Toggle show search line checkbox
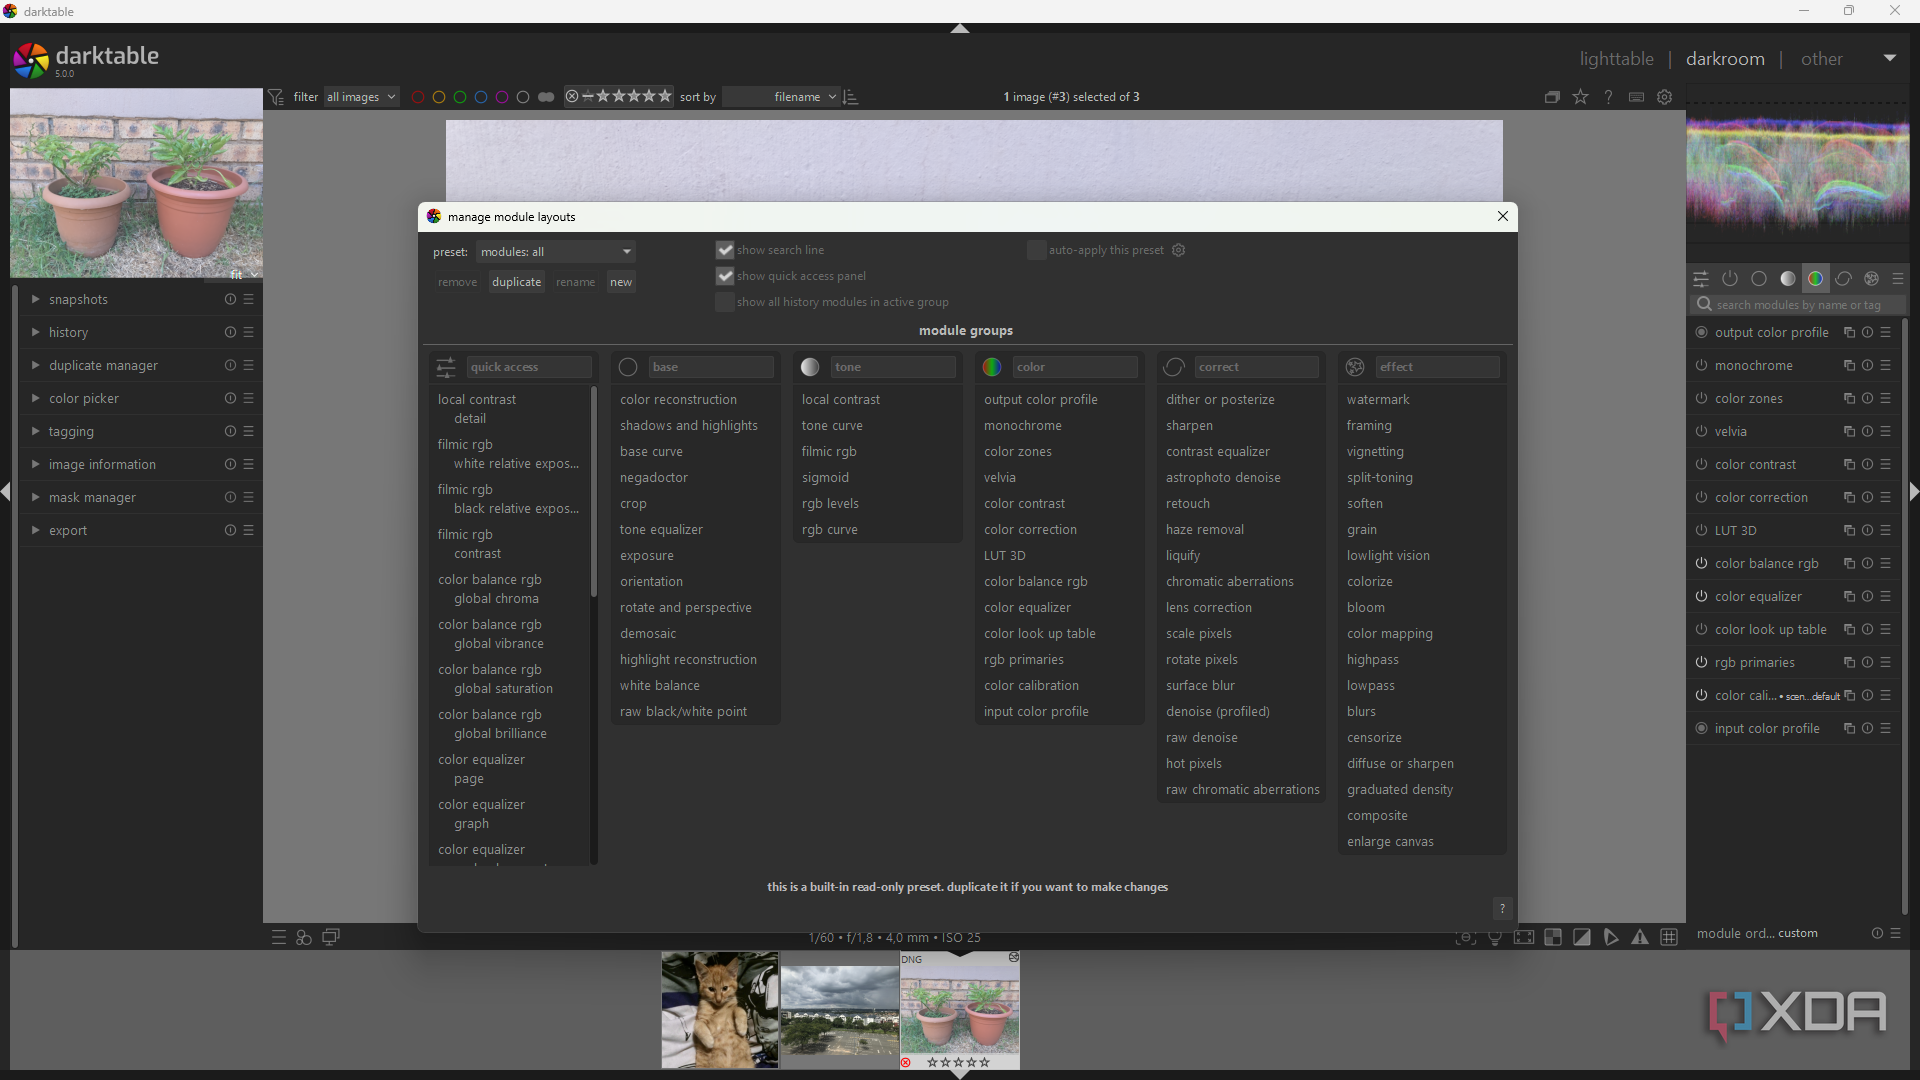Image resolution: width=1920 pixels, height=1080 pixels. (725, 250)
